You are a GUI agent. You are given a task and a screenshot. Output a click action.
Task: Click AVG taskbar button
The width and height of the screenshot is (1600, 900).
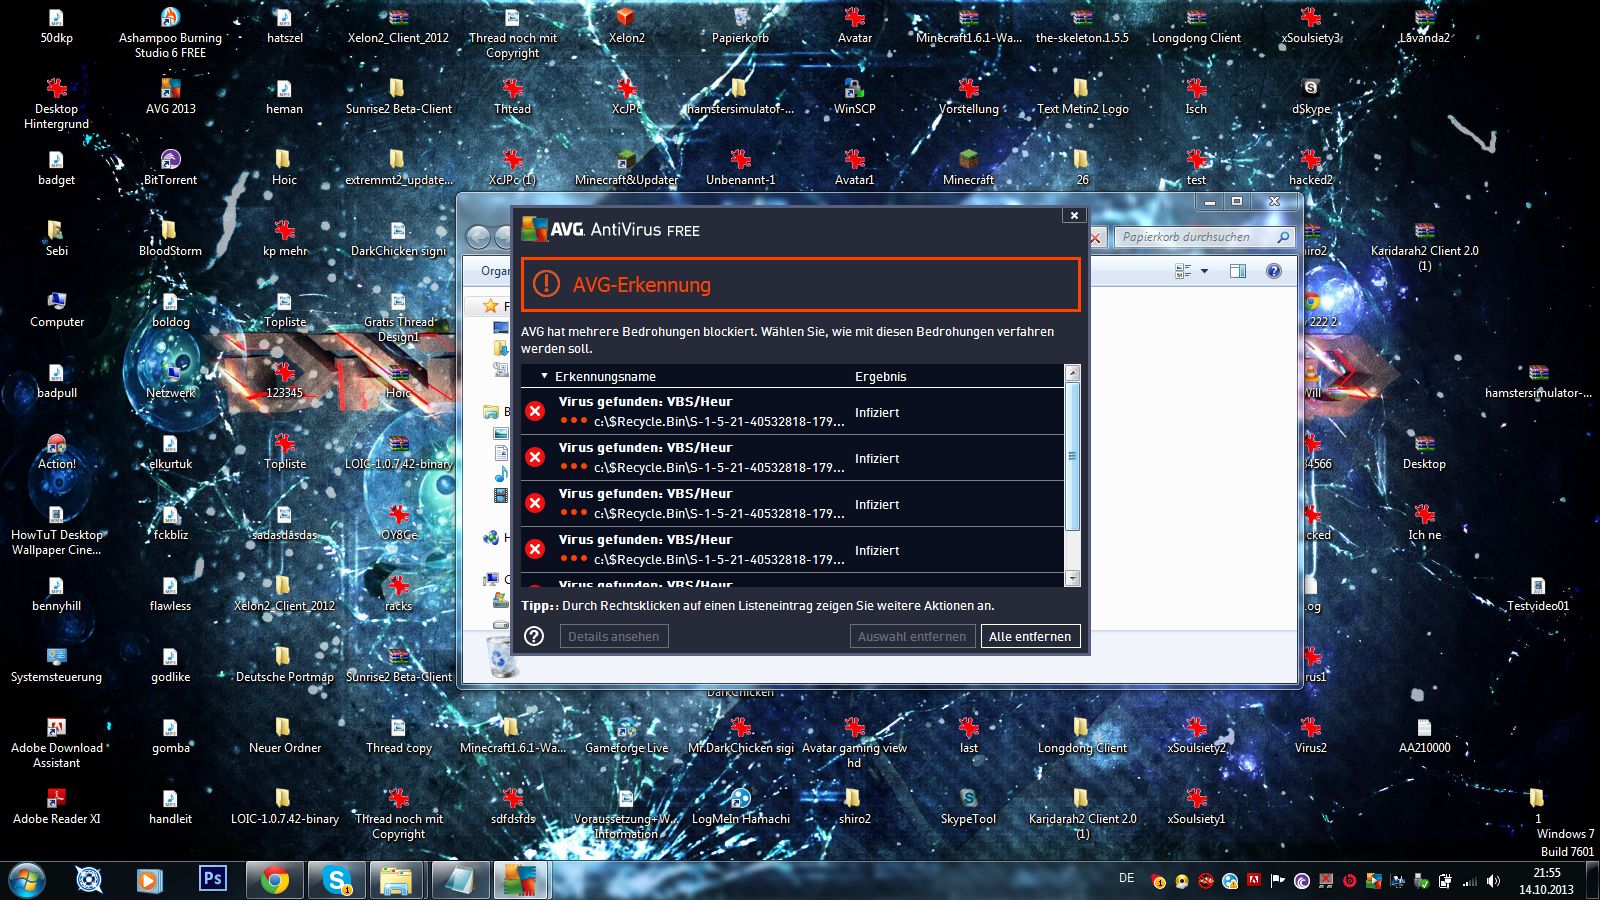click(519, 880)
